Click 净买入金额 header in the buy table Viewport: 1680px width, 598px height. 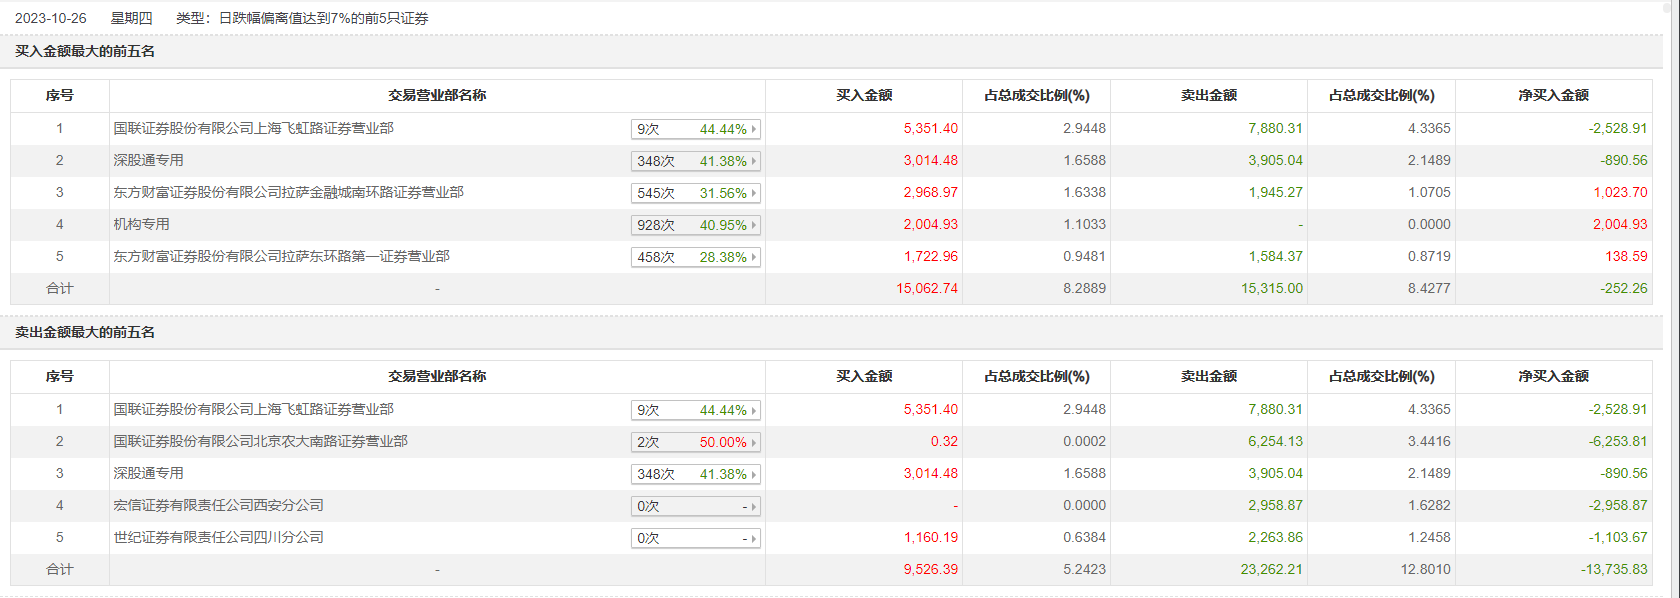1553,95
